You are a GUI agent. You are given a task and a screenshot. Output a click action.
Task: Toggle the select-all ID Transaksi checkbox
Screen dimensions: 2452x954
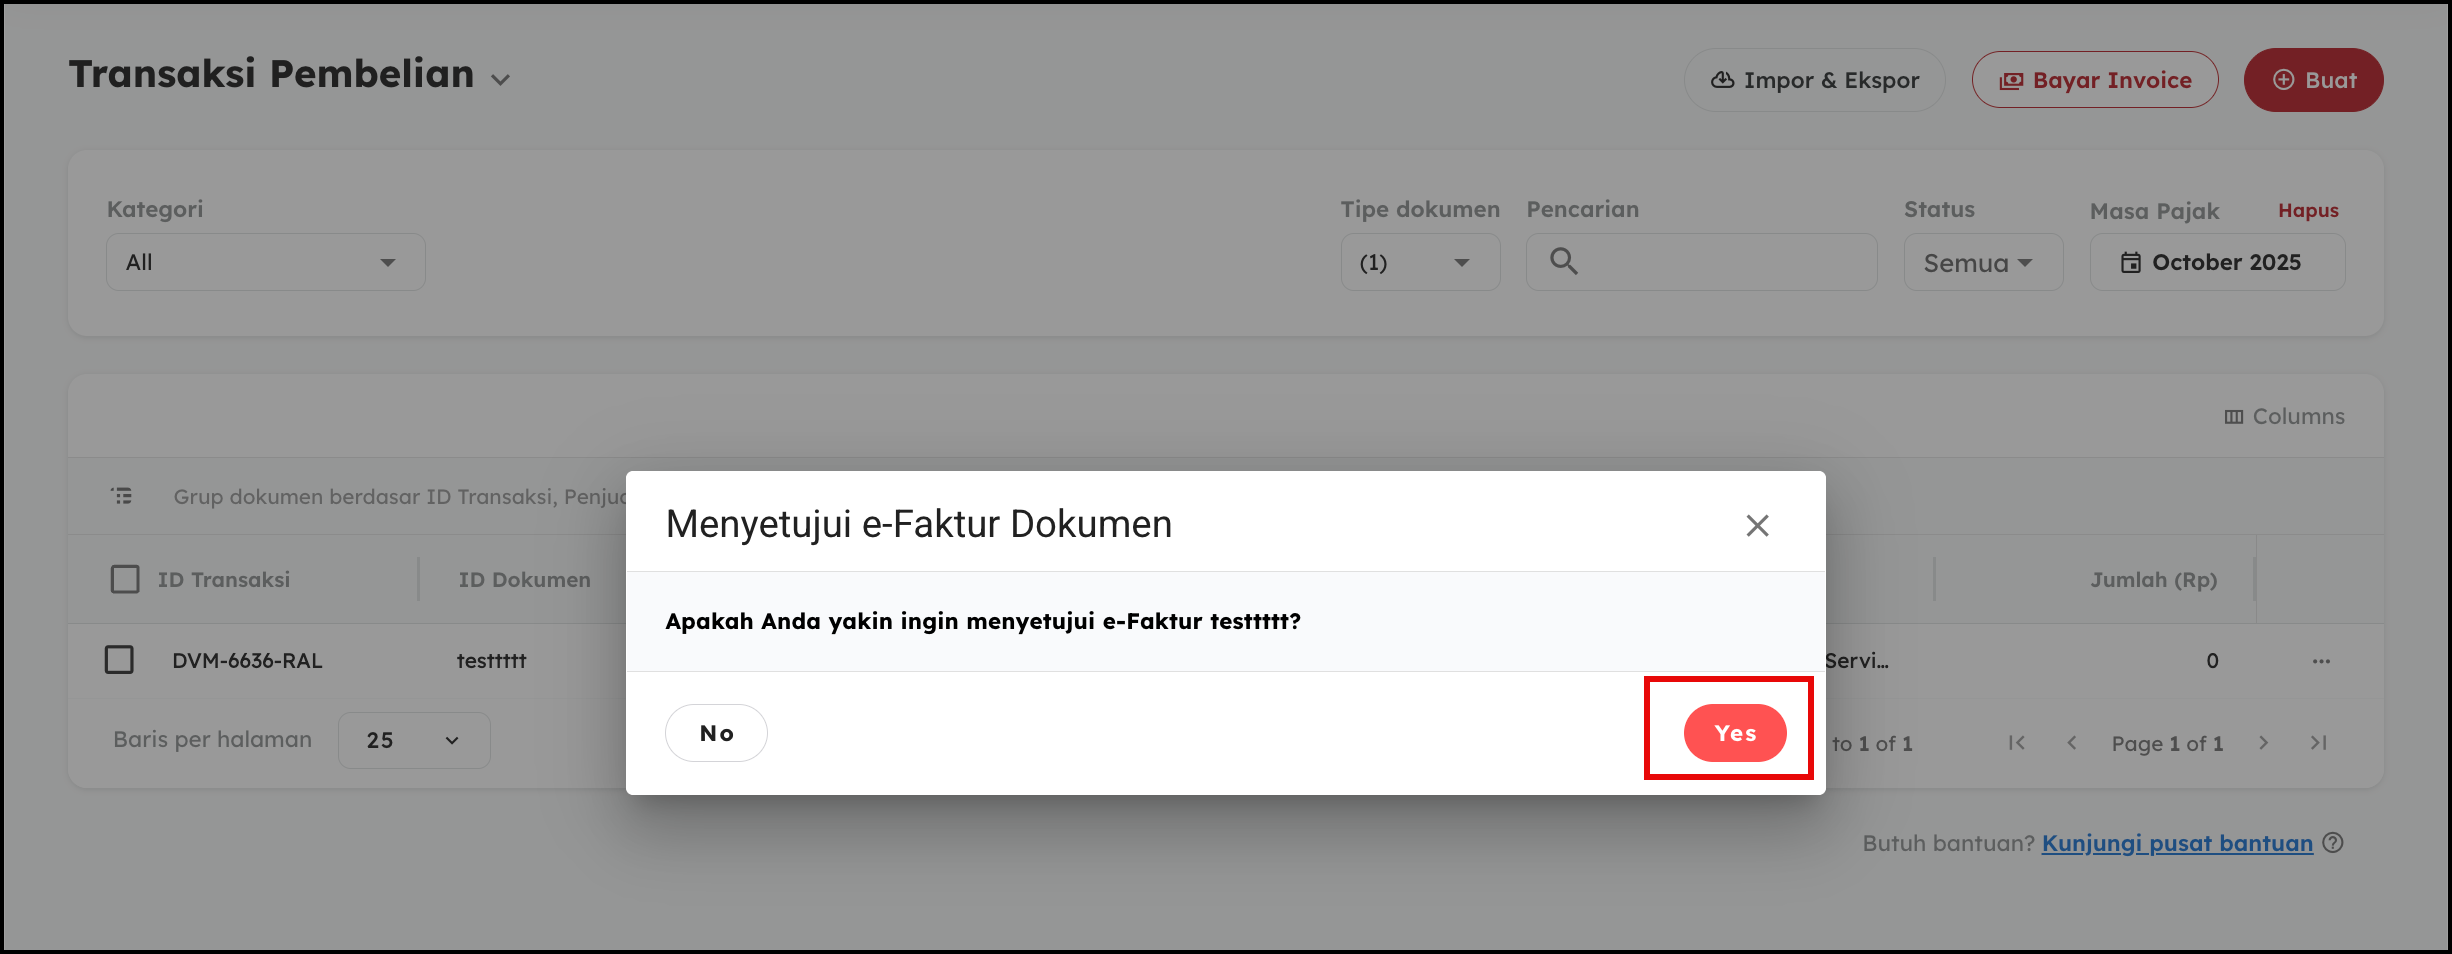click(125, 580)
